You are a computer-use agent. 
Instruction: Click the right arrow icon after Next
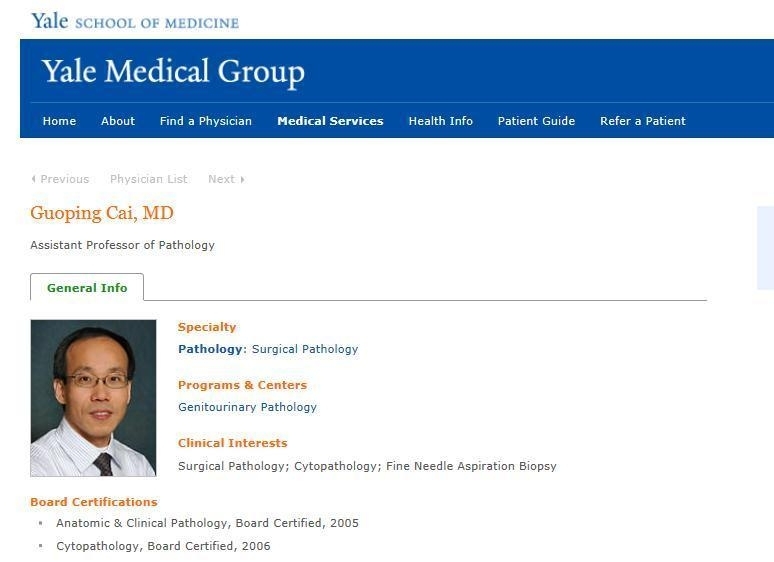click(x=242, y=179)
